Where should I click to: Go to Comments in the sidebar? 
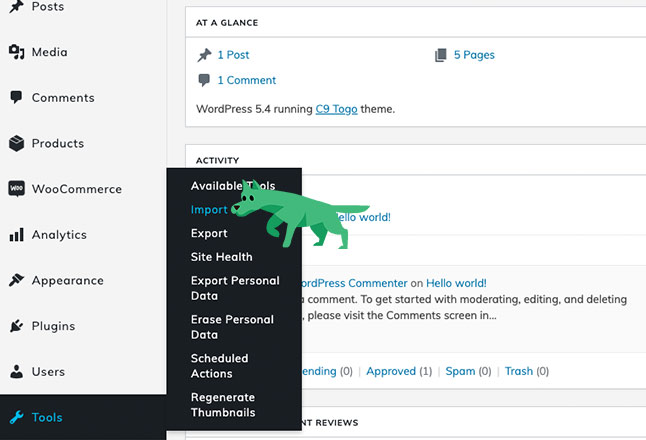click(63, 98)
